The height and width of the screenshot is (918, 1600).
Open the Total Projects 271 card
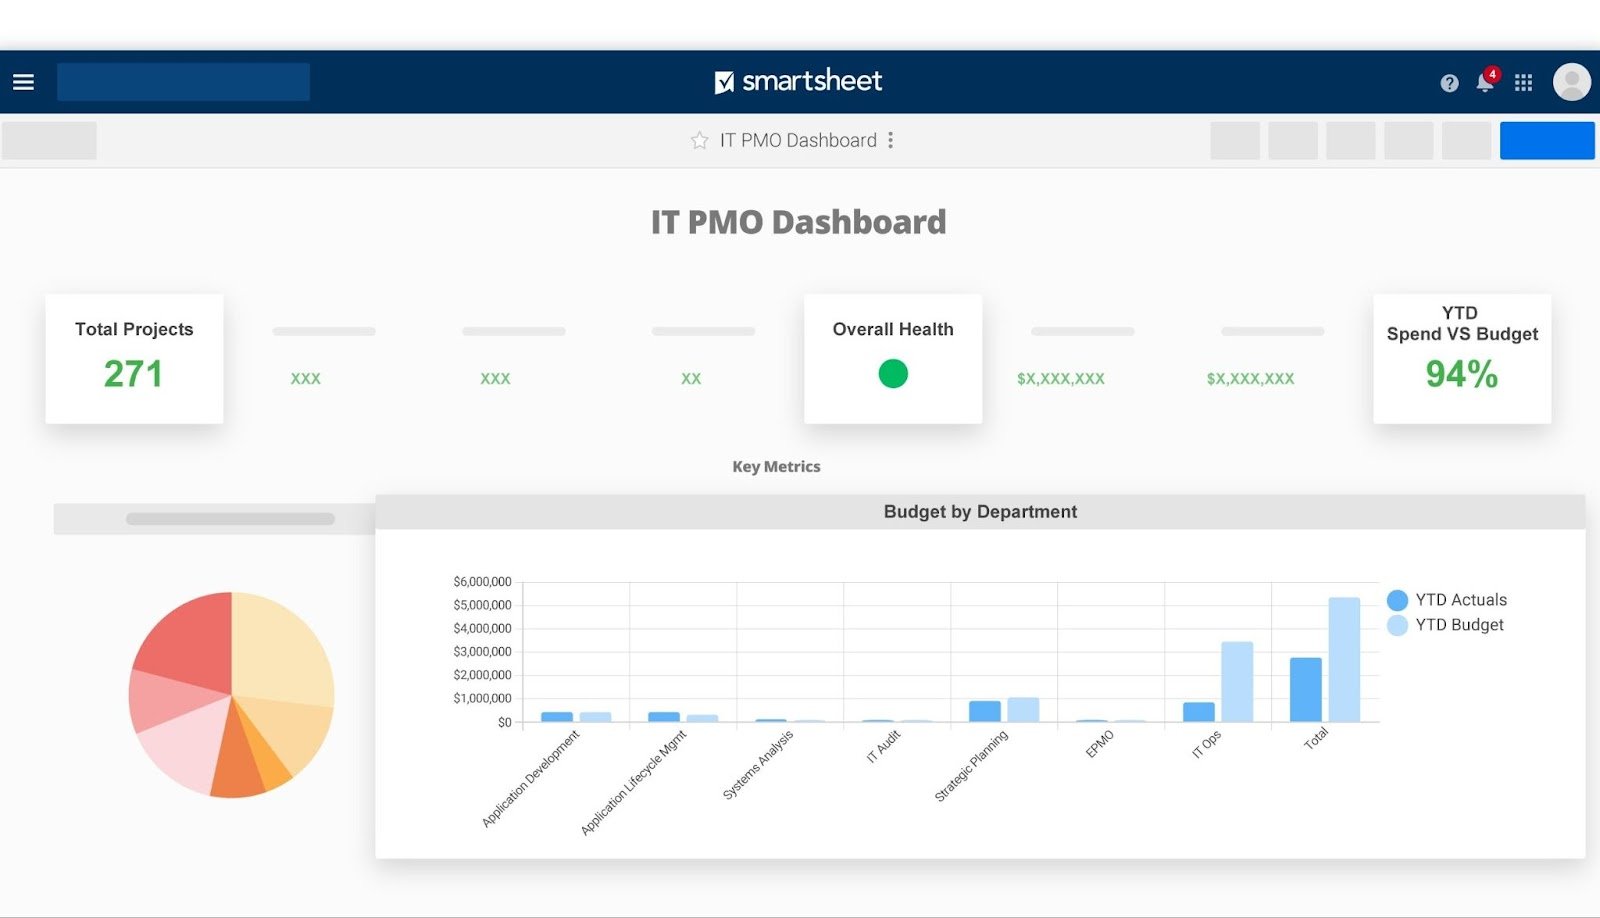coord(134,358)
